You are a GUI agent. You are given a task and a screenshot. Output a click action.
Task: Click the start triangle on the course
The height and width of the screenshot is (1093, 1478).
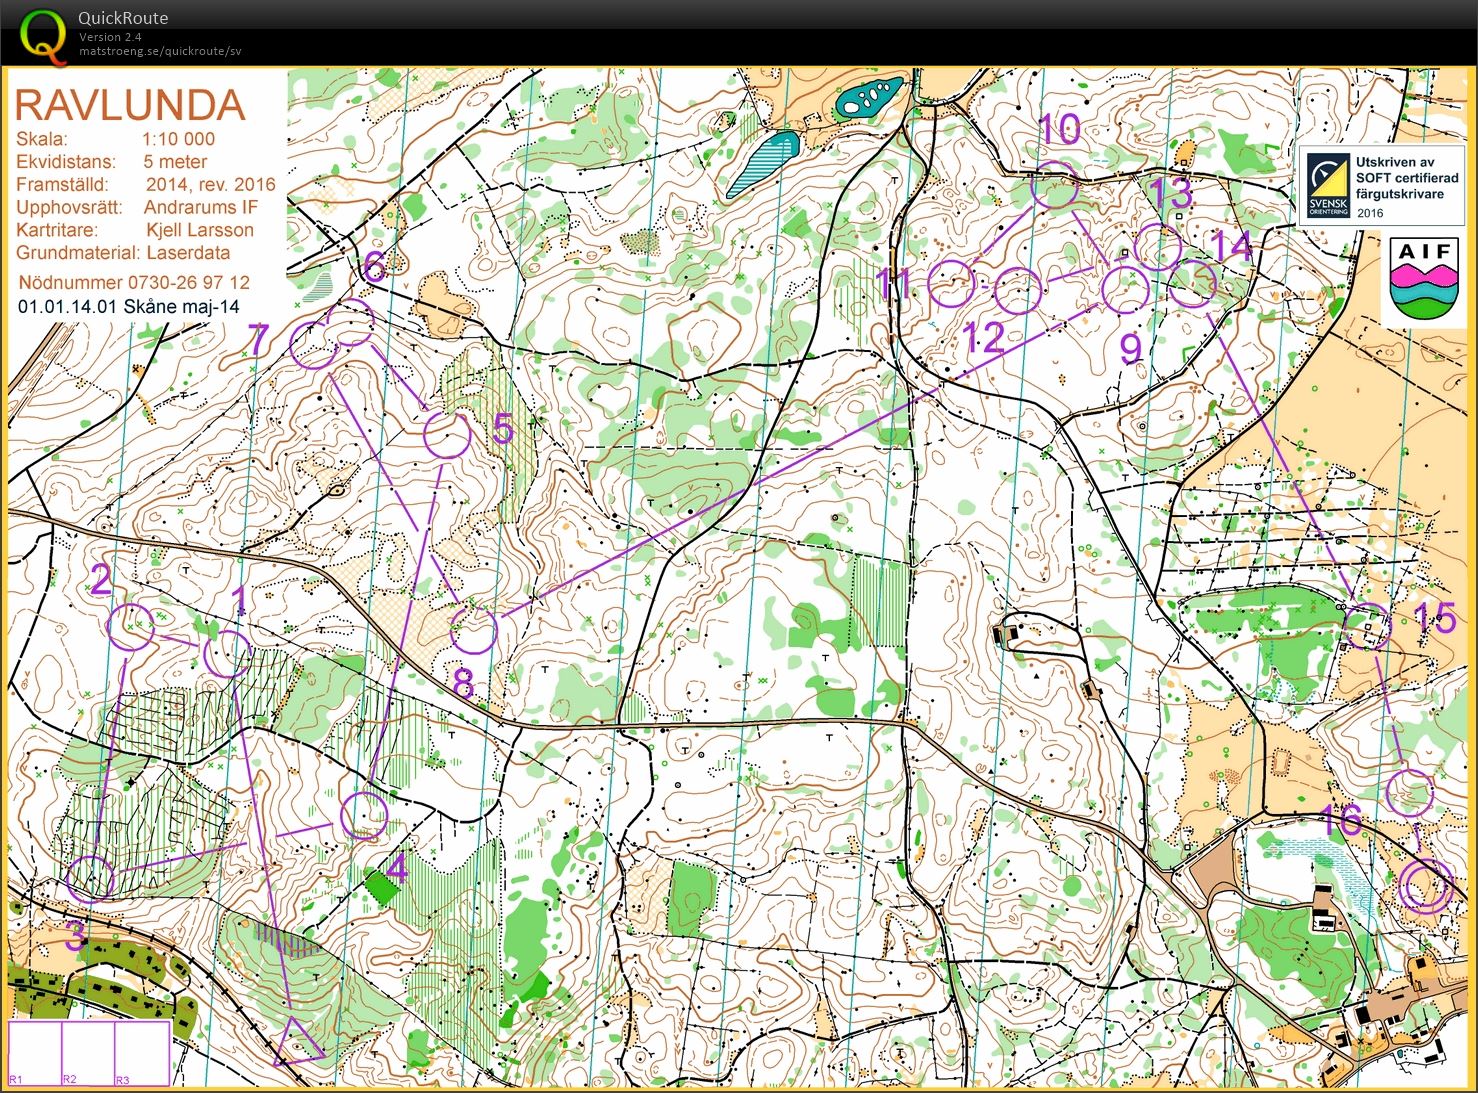pos(298,1040)
